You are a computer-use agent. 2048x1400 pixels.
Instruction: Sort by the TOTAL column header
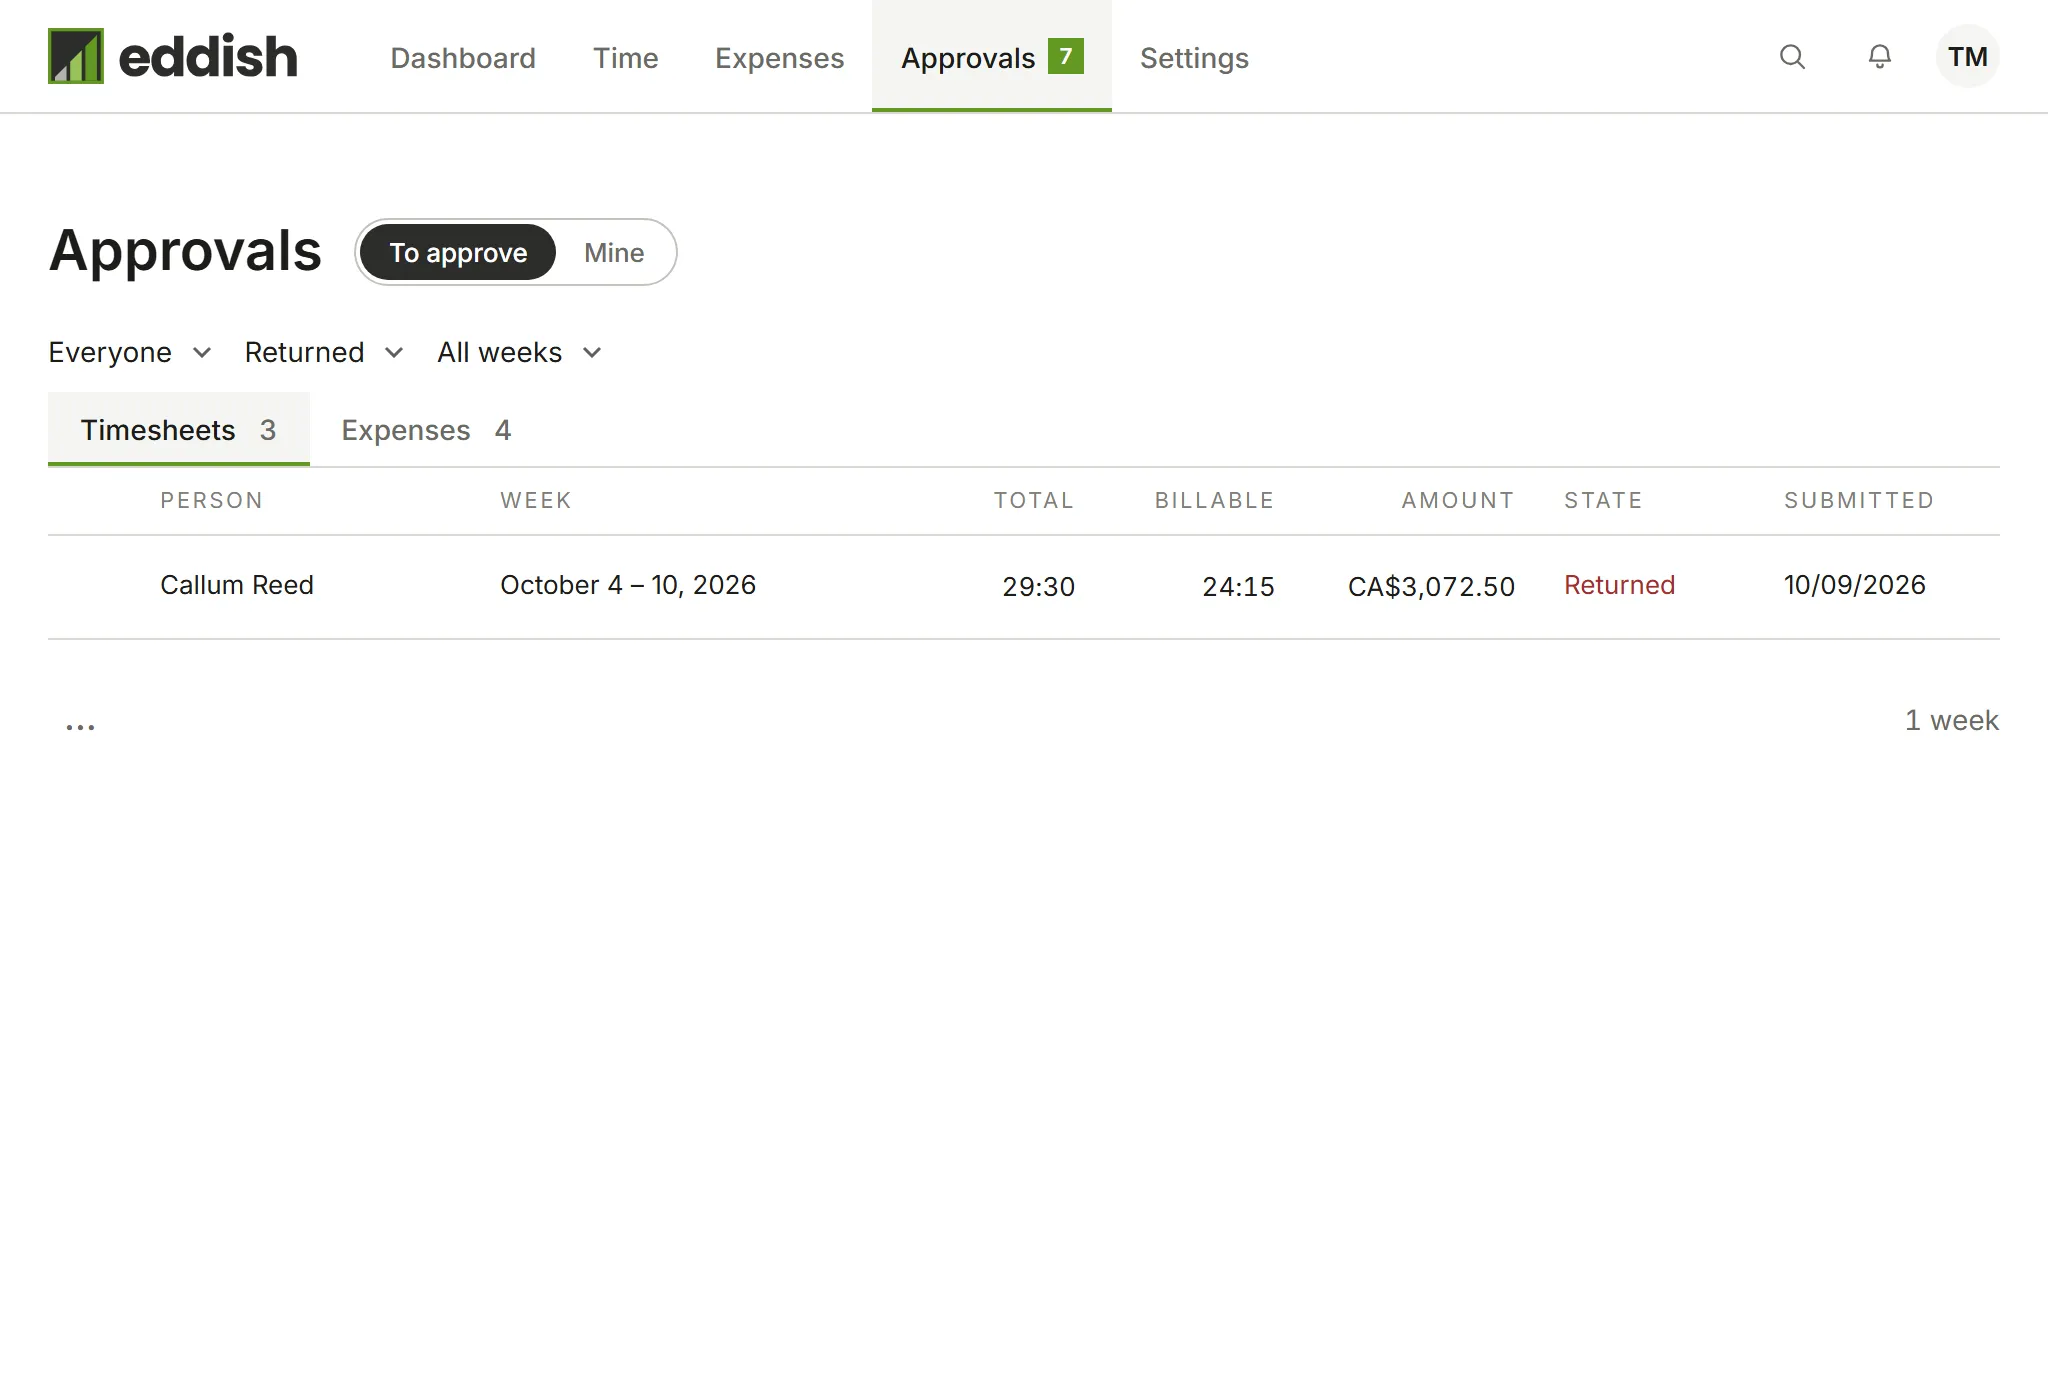(x=1034, y=500)
